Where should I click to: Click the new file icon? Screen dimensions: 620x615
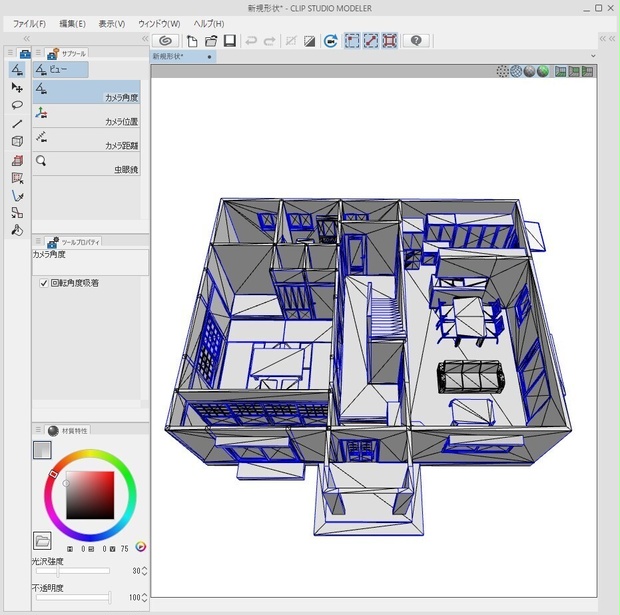click(x=192, y=41)
